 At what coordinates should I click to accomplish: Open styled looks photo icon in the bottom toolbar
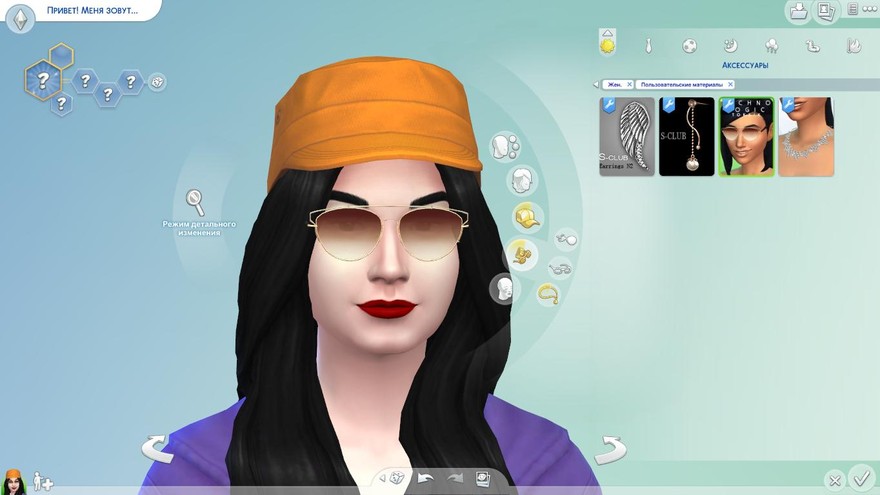click(483, 479)
